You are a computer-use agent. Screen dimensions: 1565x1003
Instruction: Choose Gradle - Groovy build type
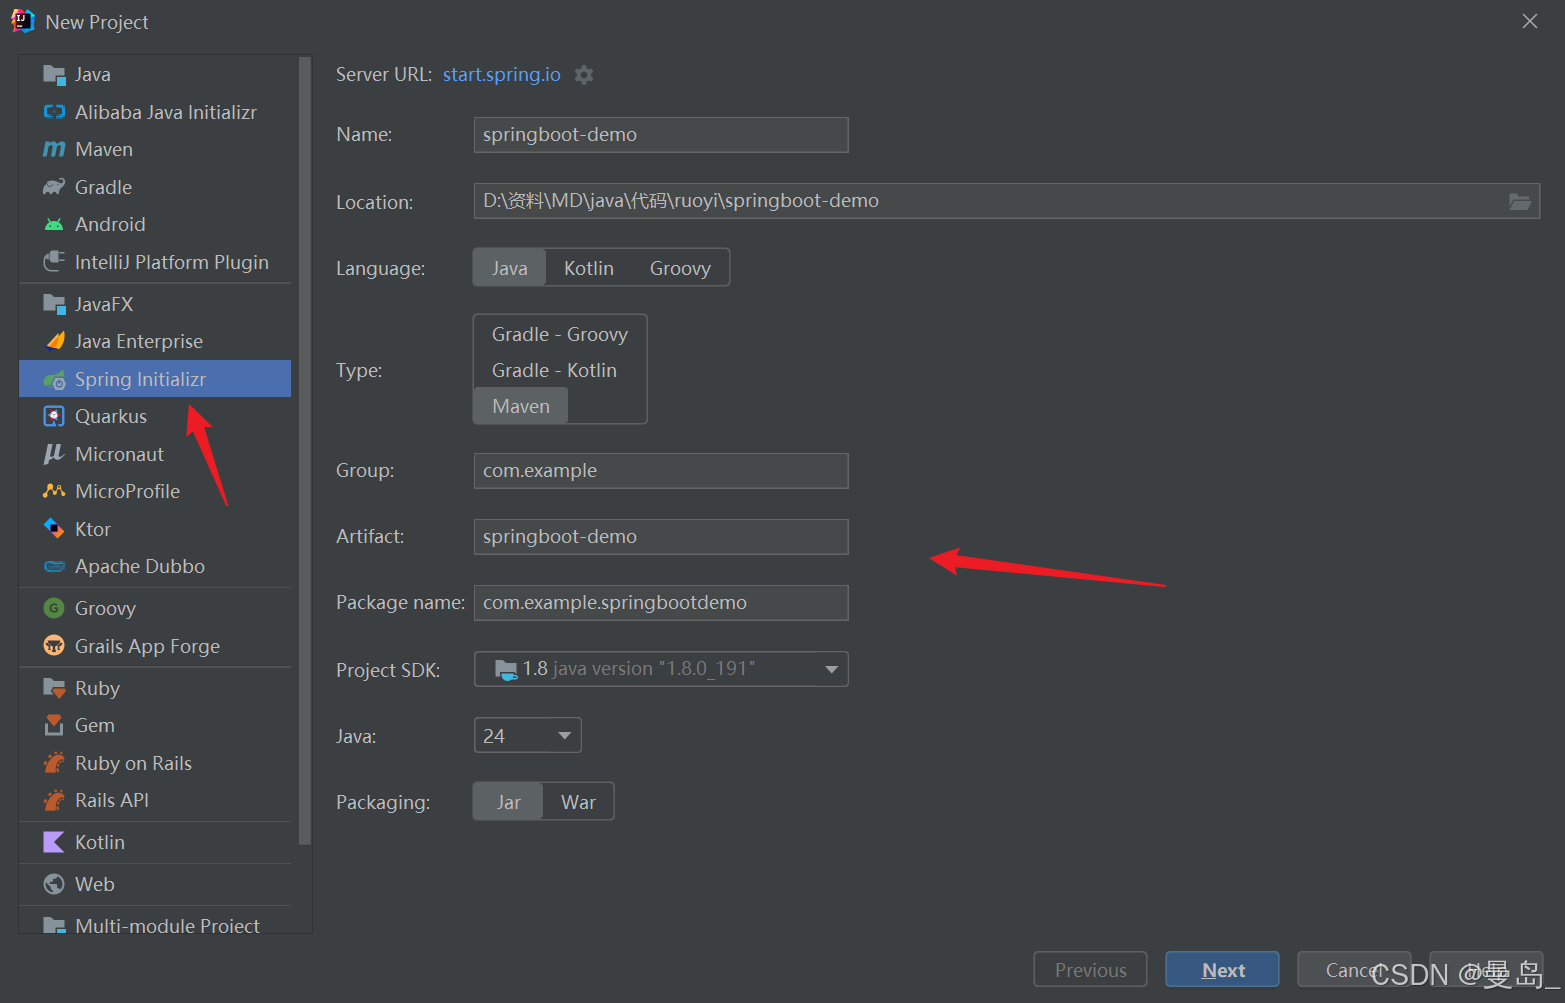coord(560,334)
